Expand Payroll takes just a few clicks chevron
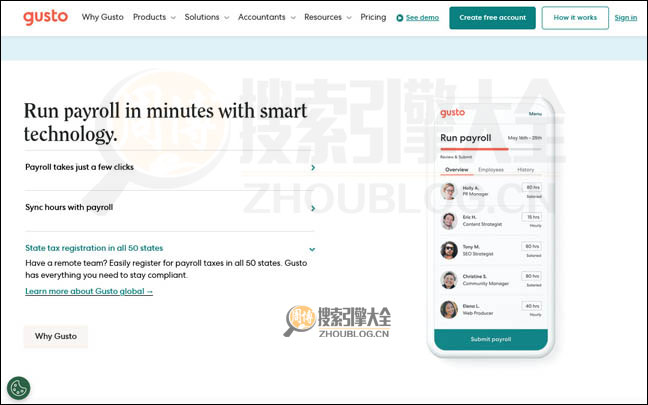 [x=313, y=167]
